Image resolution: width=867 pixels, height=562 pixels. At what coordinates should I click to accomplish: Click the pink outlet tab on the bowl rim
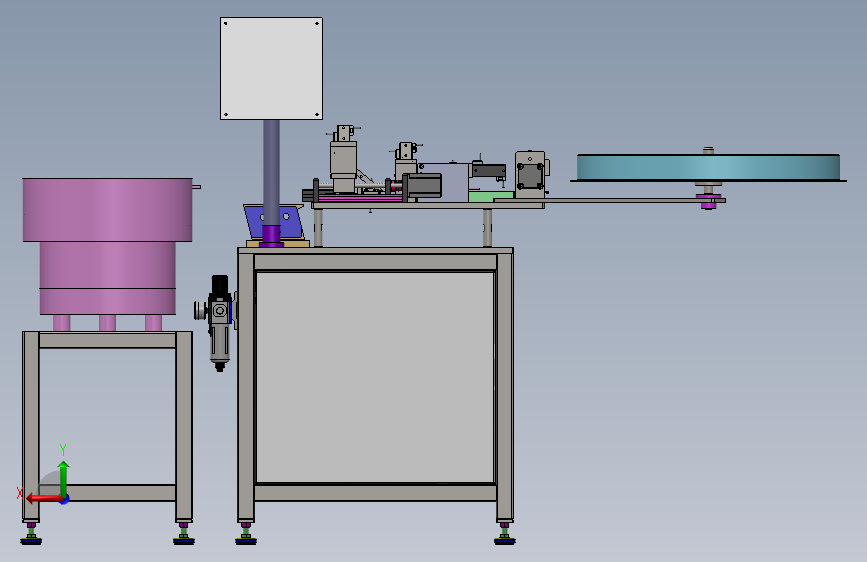[196, 187]
